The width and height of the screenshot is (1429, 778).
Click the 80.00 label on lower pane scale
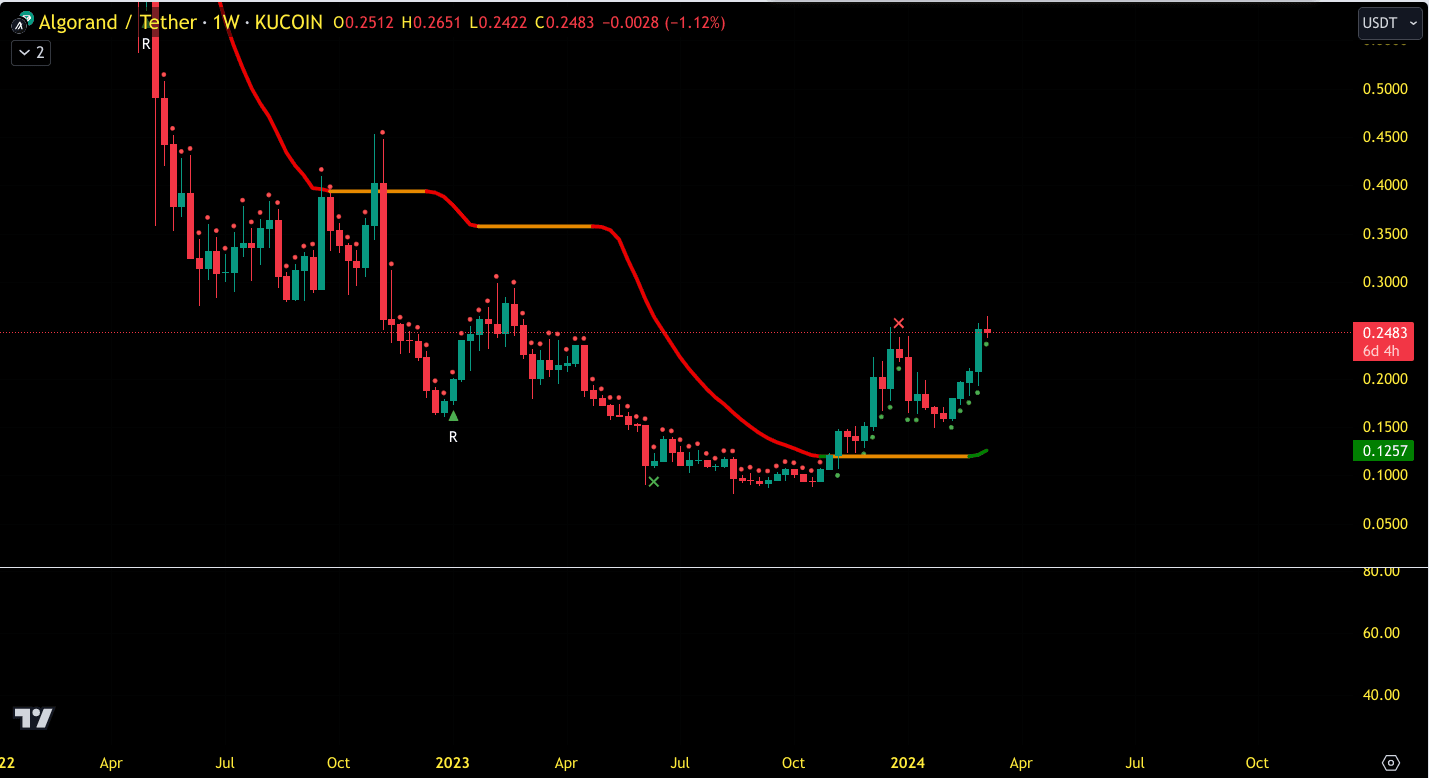[1381, 571]
